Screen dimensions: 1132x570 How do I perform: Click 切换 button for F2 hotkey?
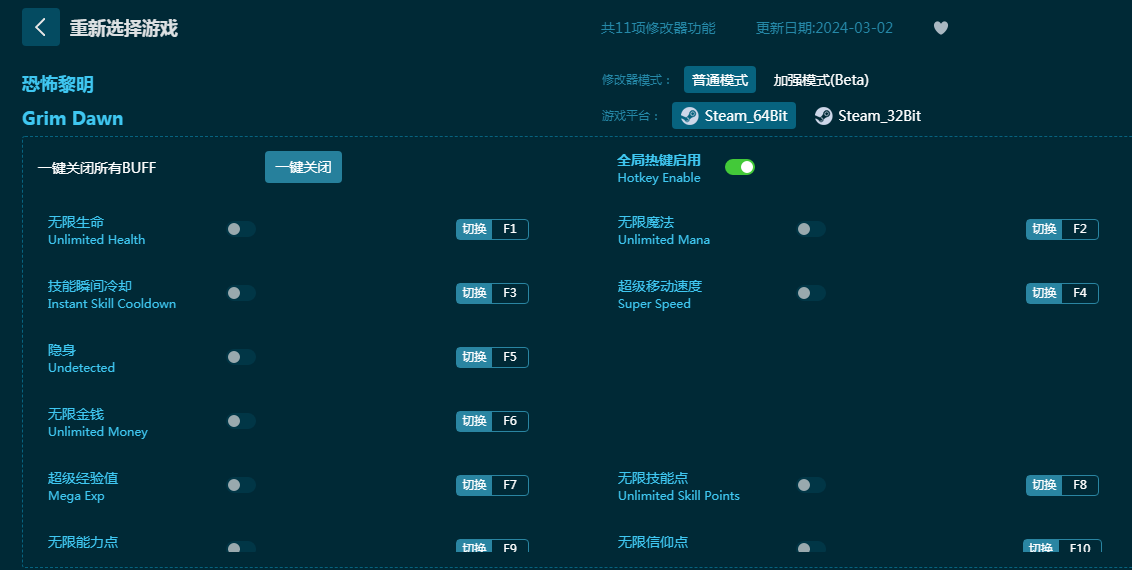(1044, 229)
